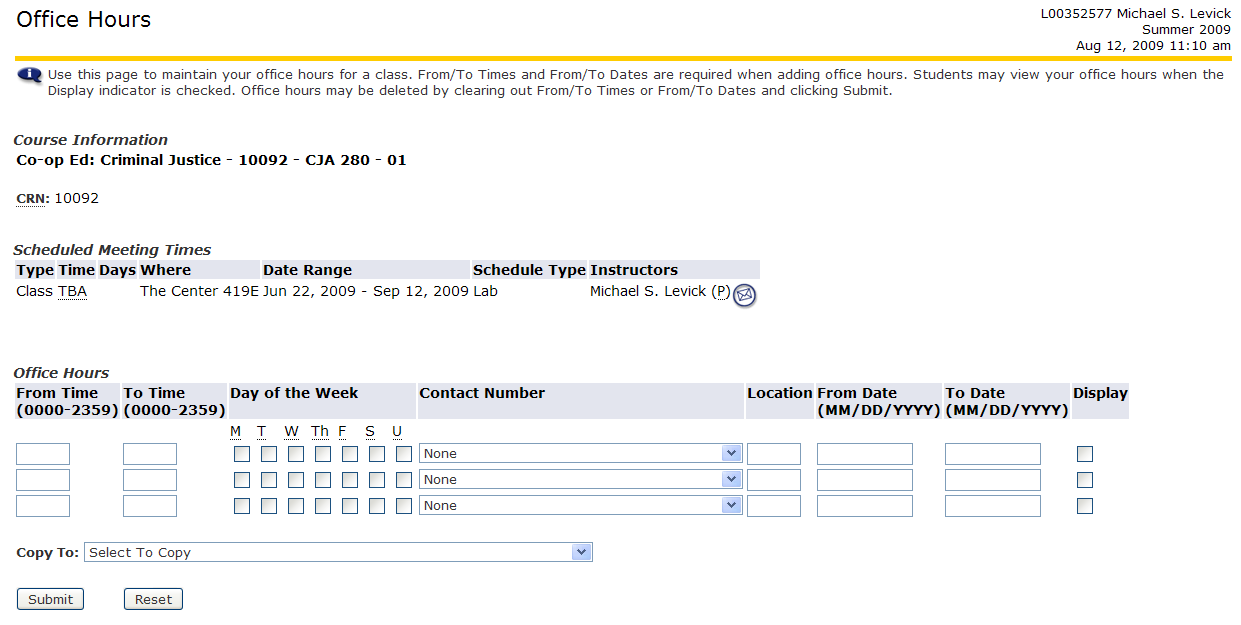This screenshot has height=625, width=1241.
Task: Check Sunday box in third office hours row
Action: (x=404, y=506)
